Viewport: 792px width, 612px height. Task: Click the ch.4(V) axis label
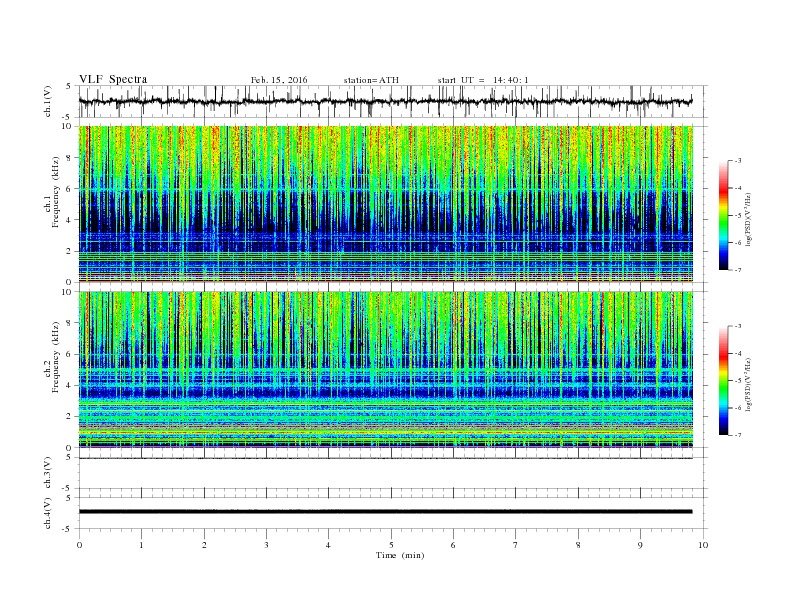(x=48, y=513)
